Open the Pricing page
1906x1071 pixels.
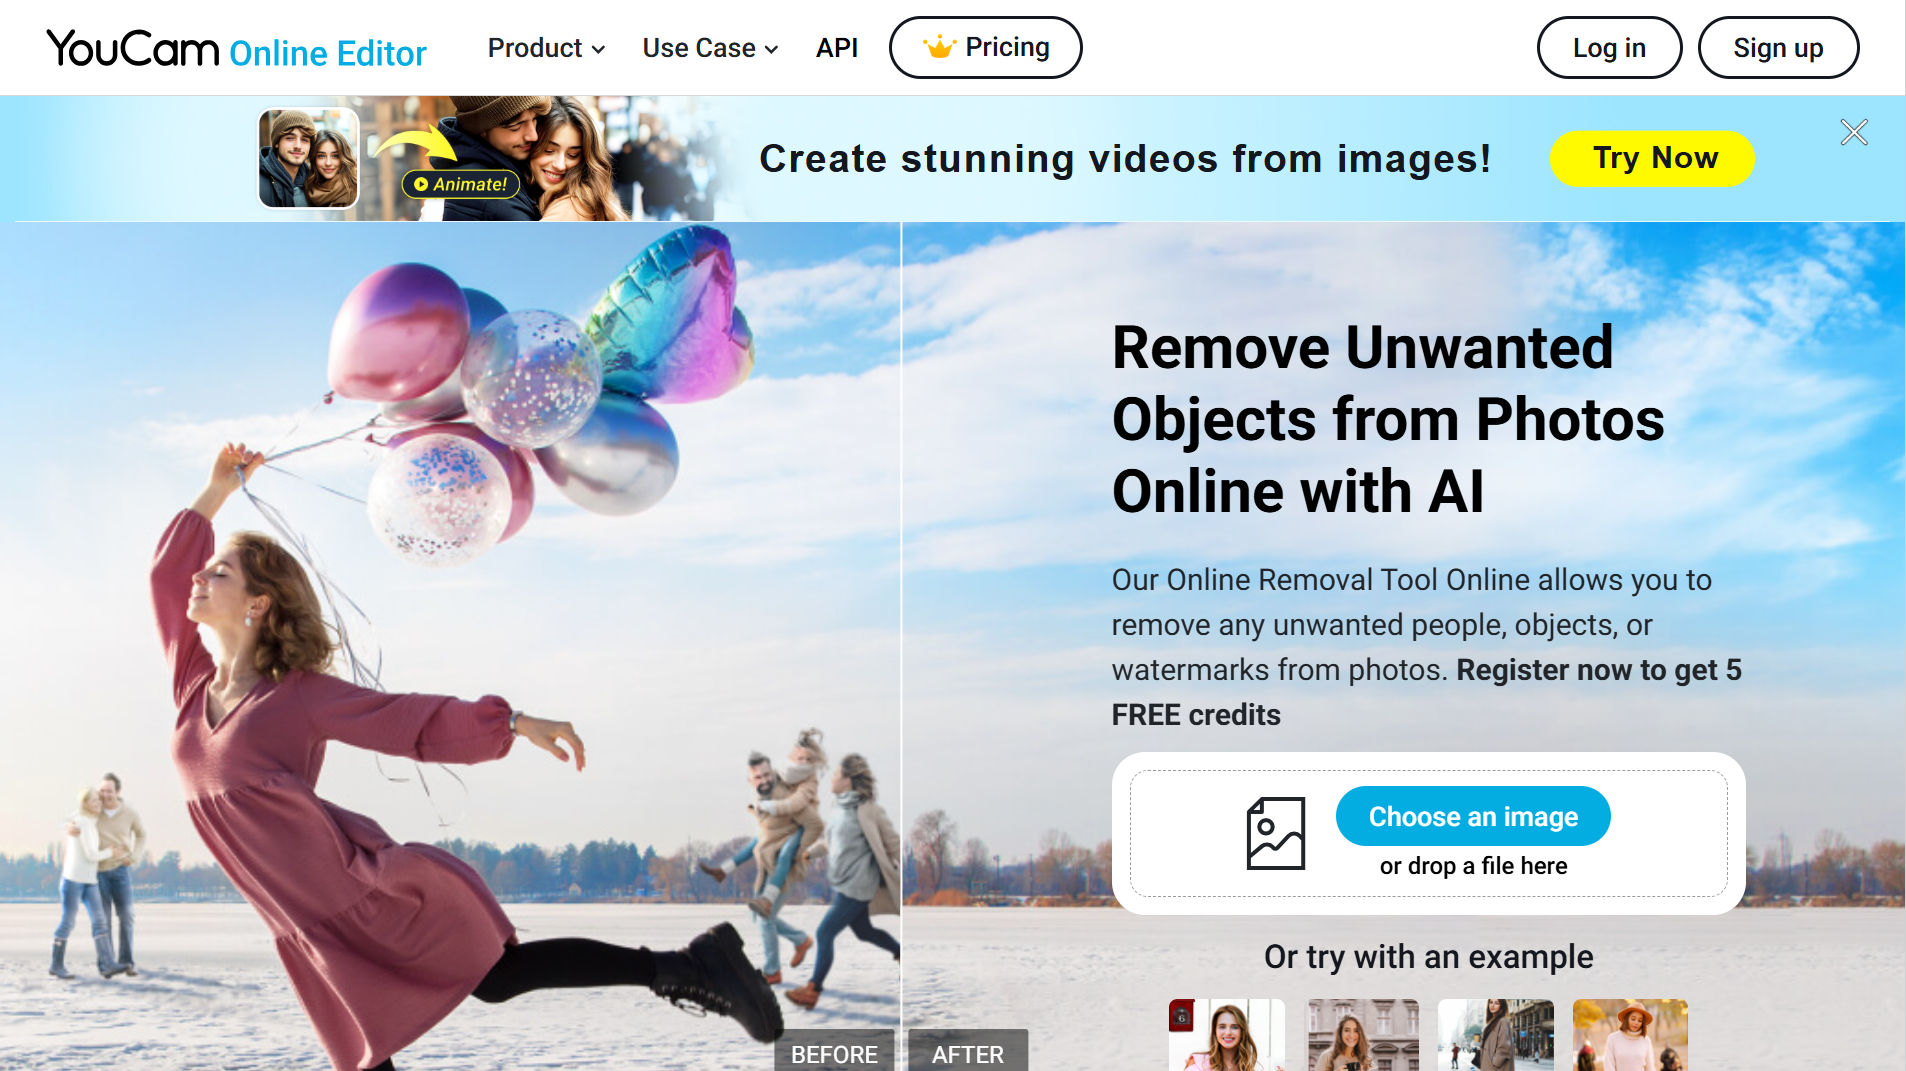(985, 48)
